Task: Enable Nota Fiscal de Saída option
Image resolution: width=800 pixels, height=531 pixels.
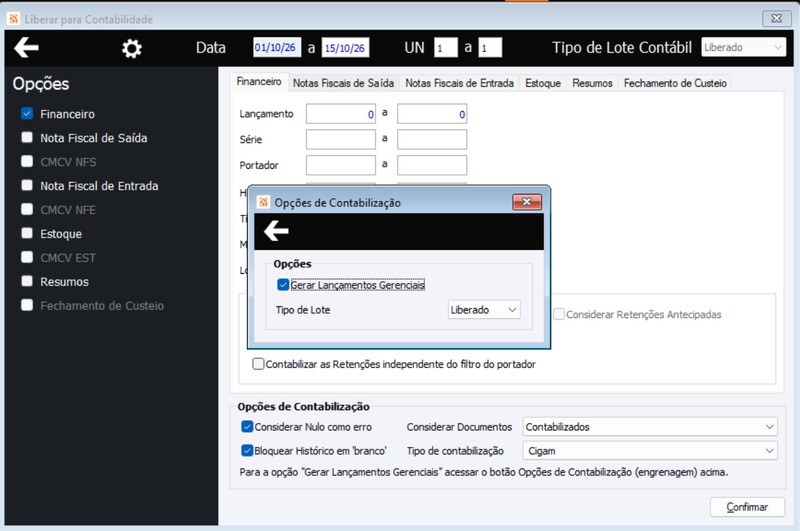Action: [27, 137]
